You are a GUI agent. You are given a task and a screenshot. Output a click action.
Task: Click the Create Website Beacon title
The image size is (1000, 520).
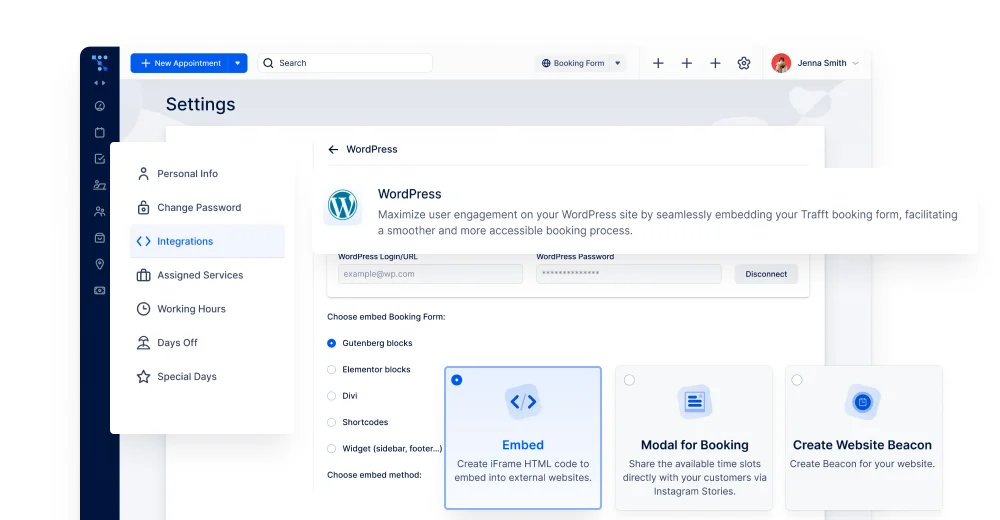coord(862,445)
